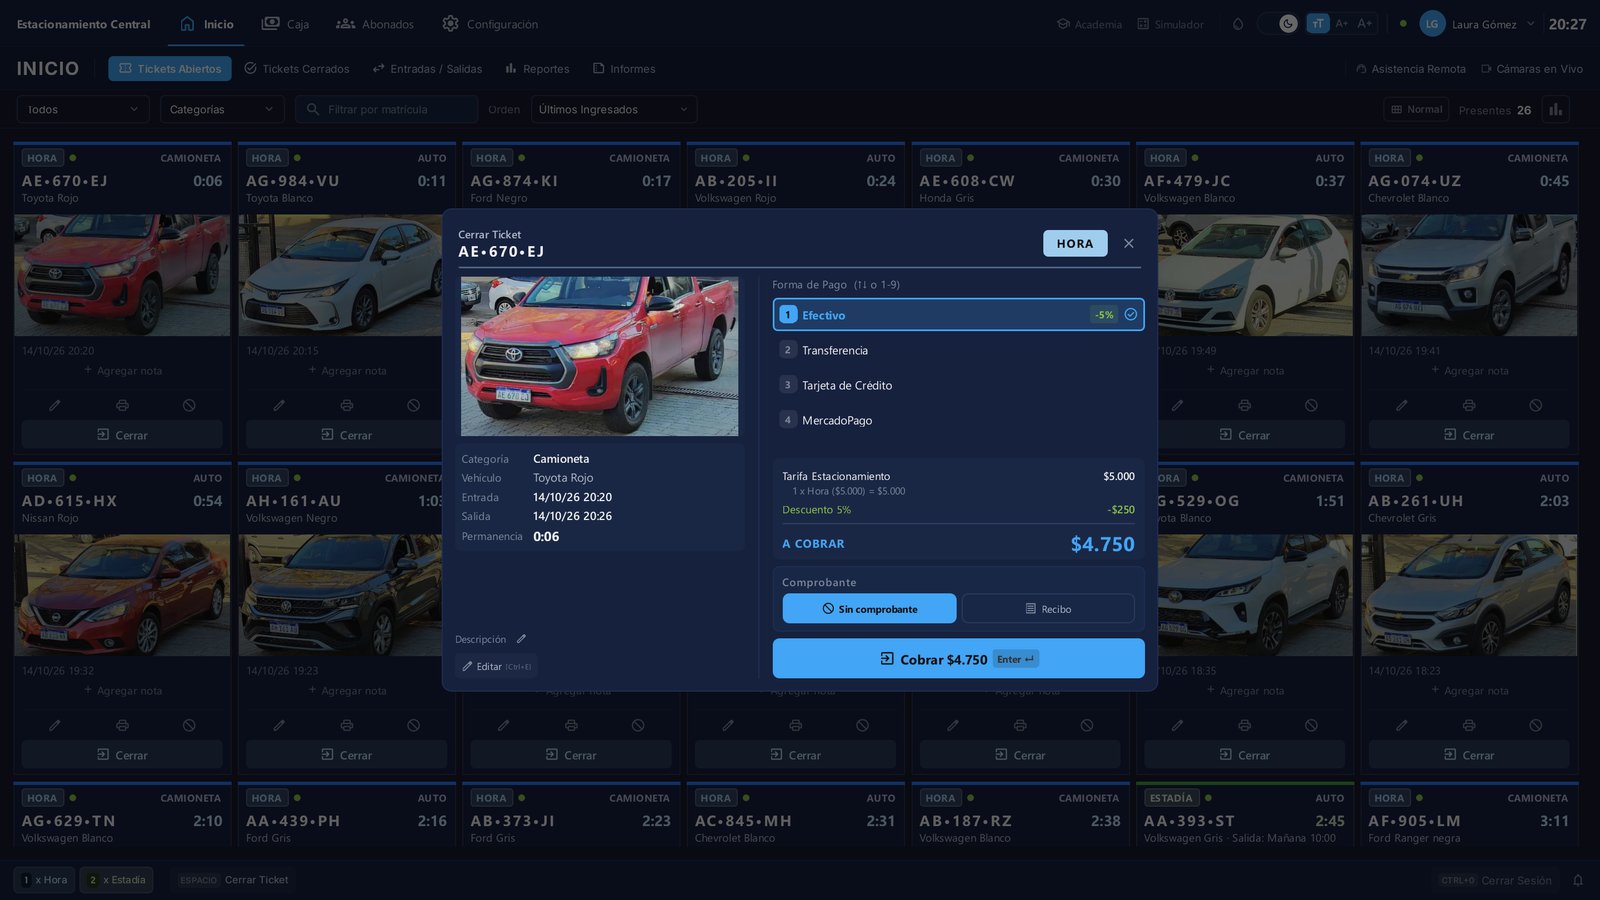This screenshot has width=1600, height=900.
Task: Switch to Entradas / Salidas tab
Action: tap(427, 69)
